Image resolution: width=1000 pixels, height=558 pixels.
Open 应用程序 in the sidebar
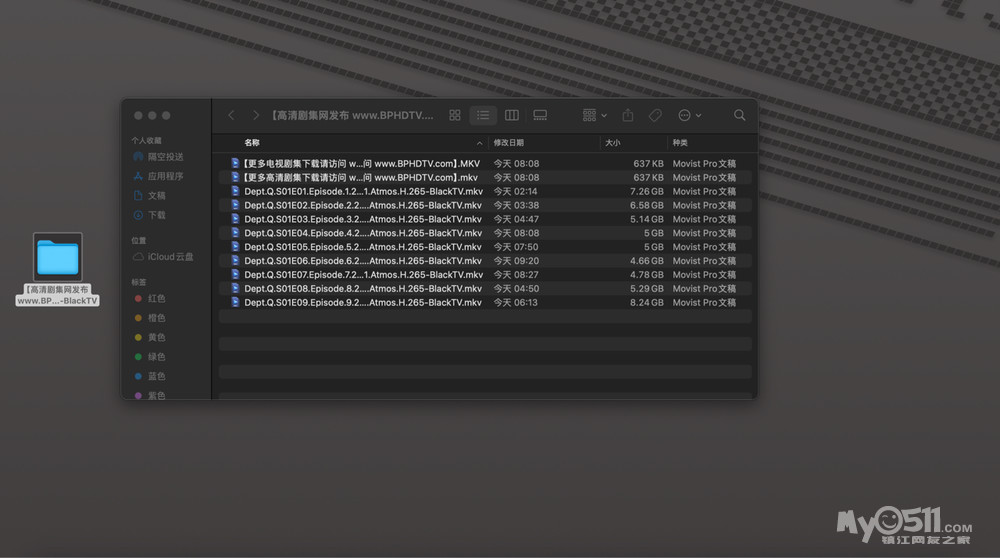pyautogui.click(x=165, y=176)
